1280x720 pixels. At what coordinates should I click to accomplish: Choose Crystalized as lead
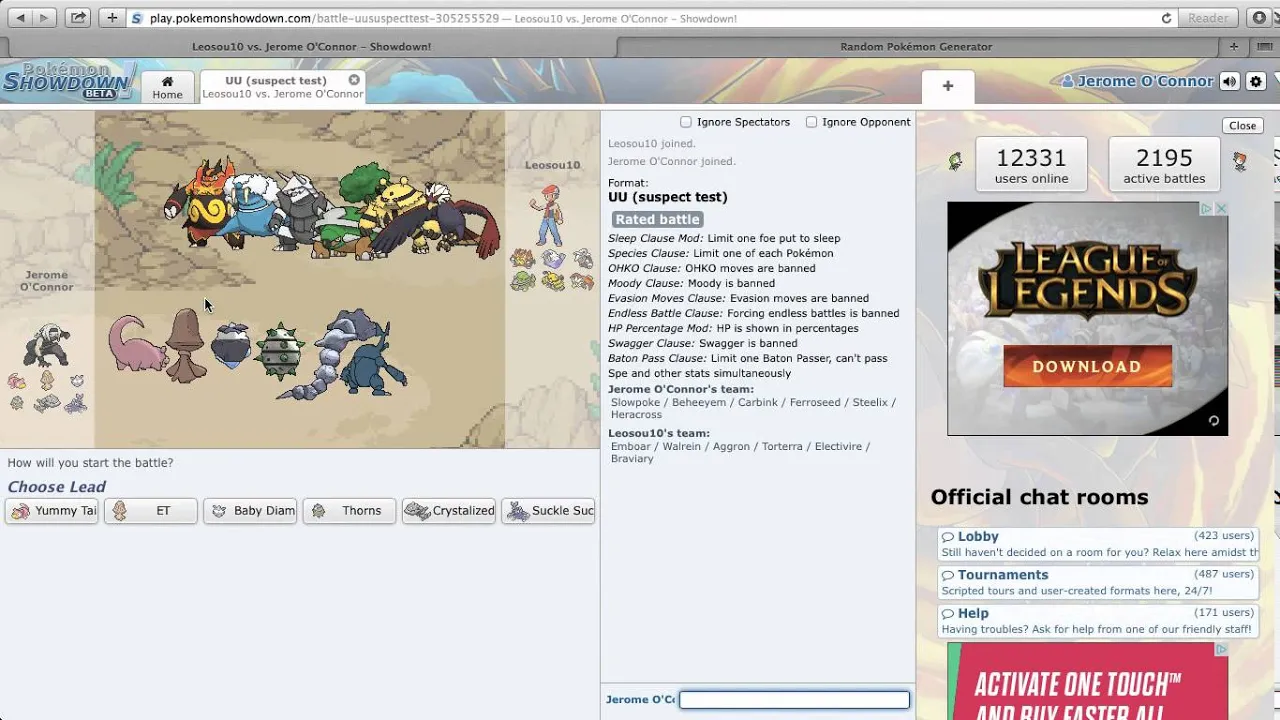(x=449, y=511)
